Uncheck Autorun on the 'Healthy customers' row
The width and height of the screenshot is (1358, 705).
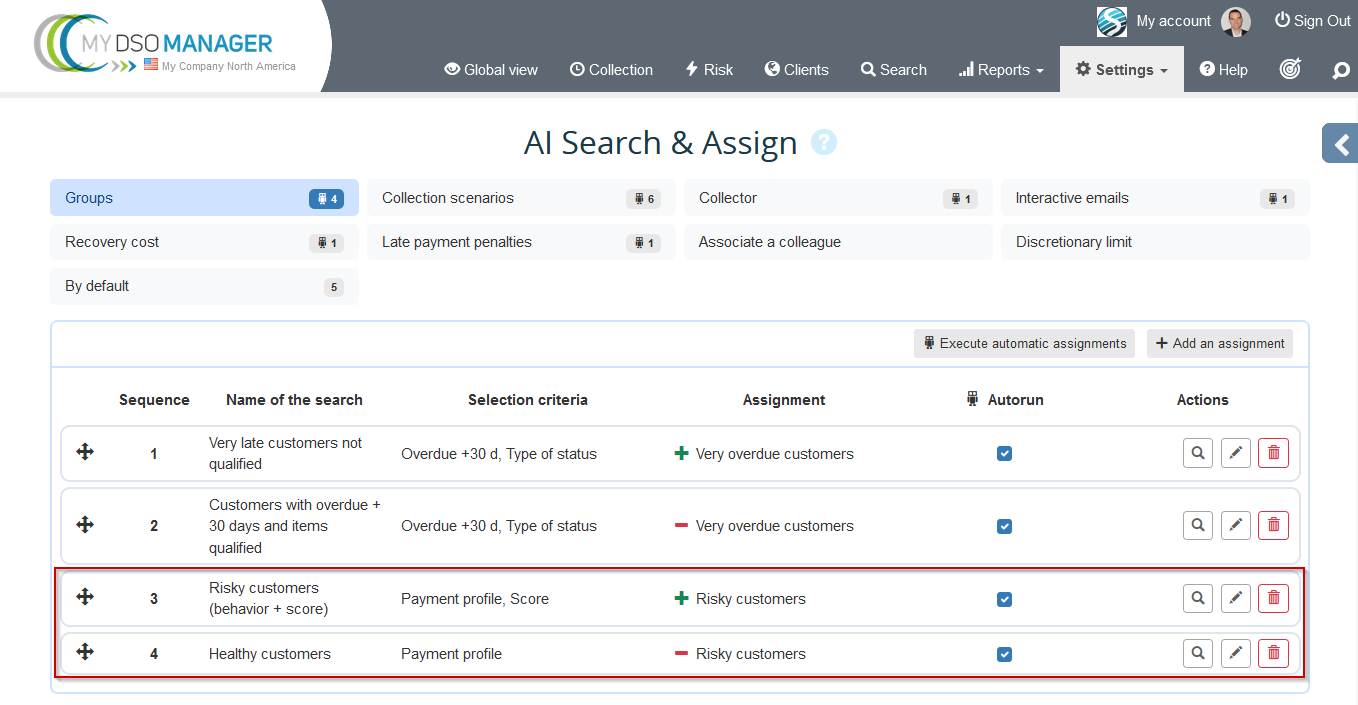coord(1004,653)
